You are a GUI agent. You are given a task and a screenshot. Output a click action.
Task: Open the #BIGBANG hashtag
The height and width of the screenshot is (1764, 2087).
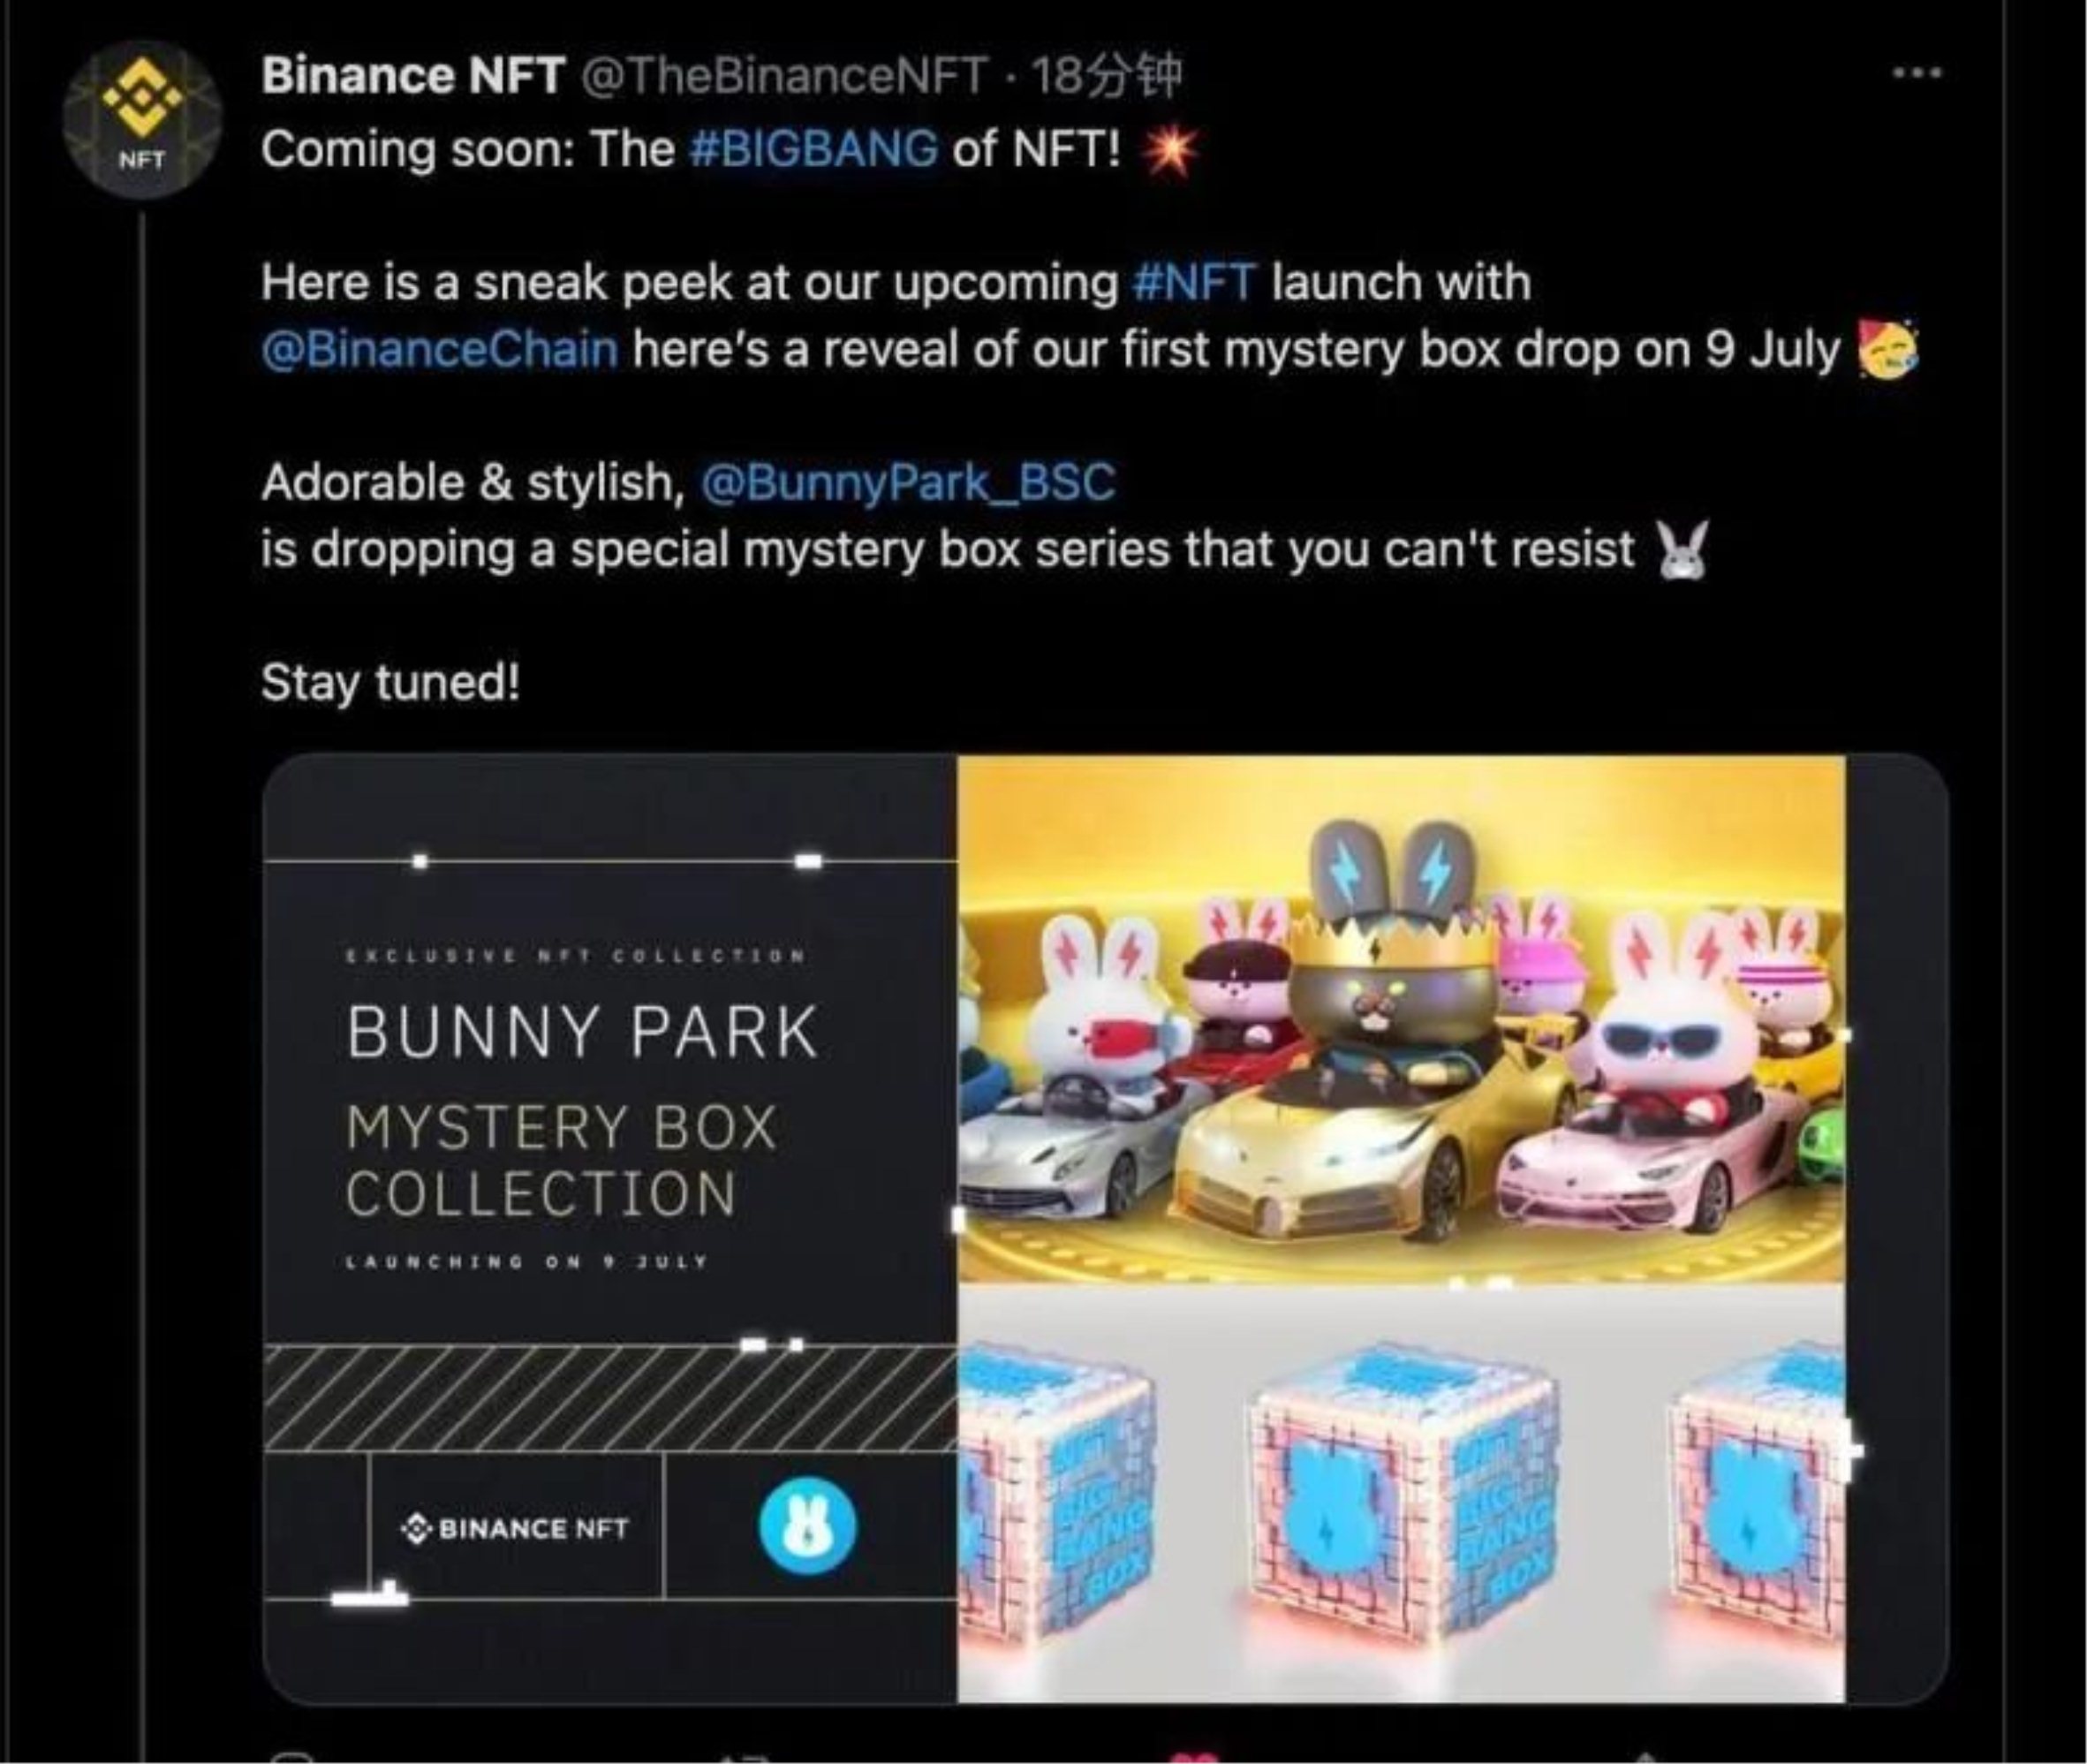(x=814, y=150)
